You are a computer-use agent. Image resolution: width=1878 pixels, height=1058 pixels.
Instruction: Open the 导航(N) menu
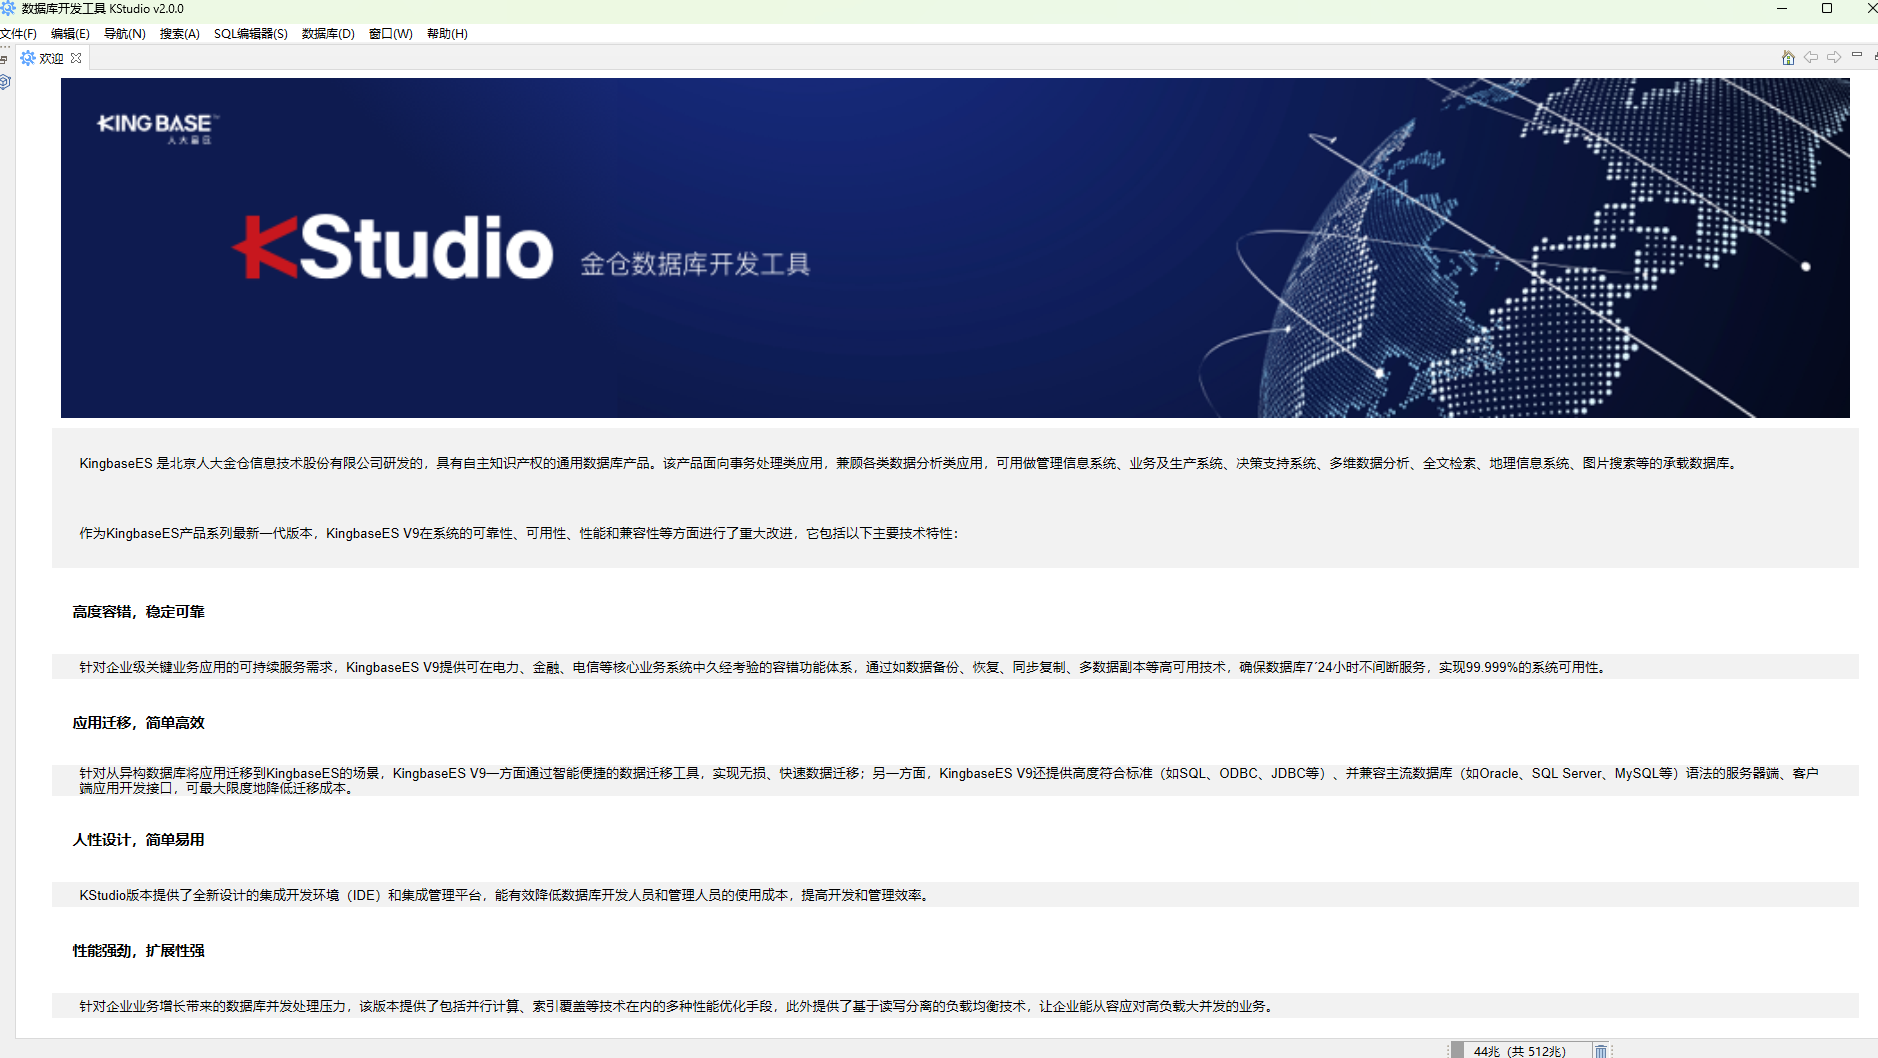pyautogui.click(x=125, y=34)
